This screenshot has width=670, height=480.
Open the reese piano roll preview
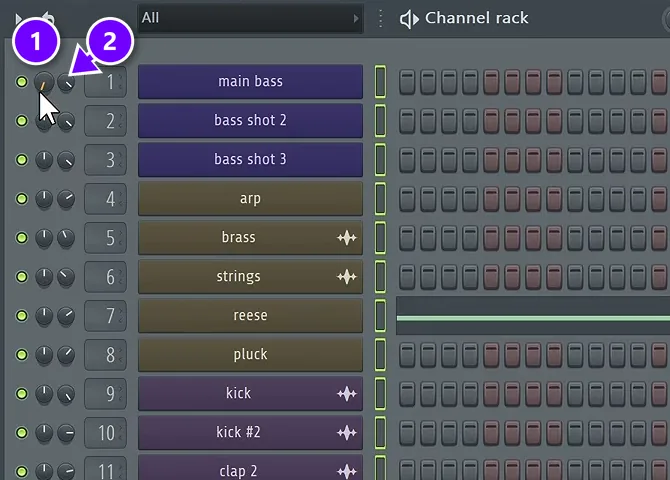coord(533,316)
